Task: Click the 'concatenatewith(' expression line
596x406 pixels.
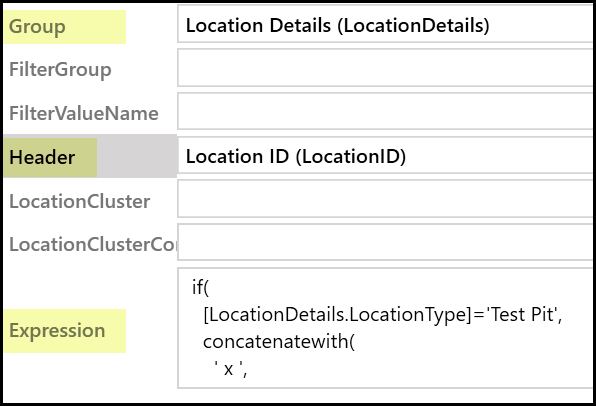Action: click(x=279, y=341)
